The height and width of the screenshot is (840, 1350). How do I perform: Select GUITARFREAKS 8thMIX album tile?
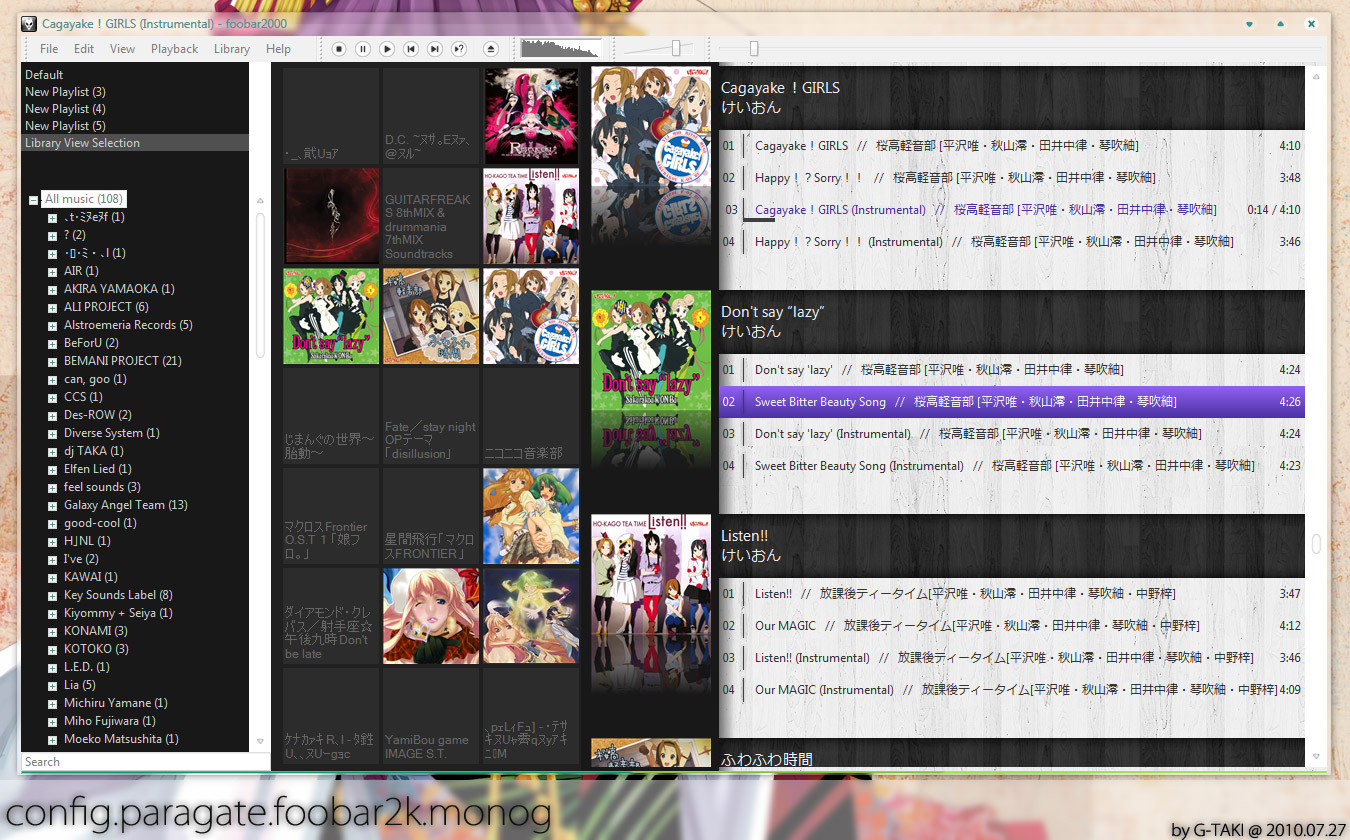click(431, 216)
